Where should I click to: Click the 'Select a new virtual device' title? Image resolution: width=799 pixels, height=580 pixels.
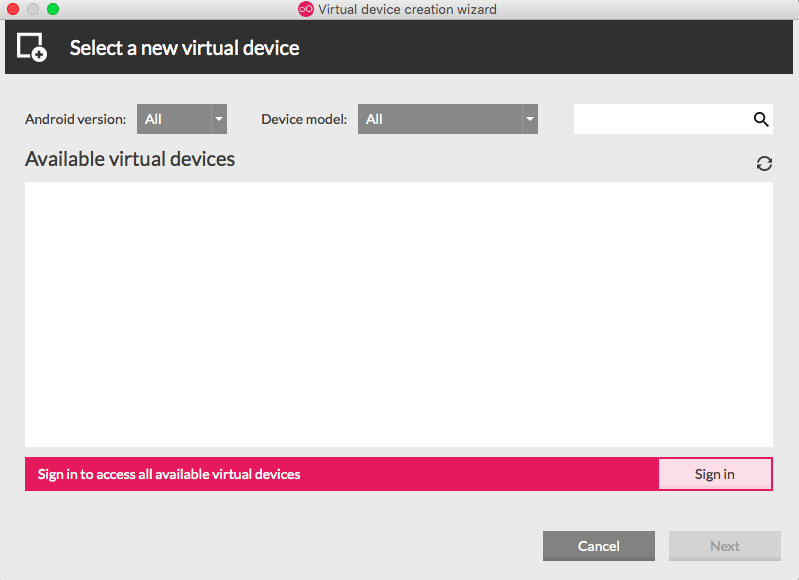[184, 48]
